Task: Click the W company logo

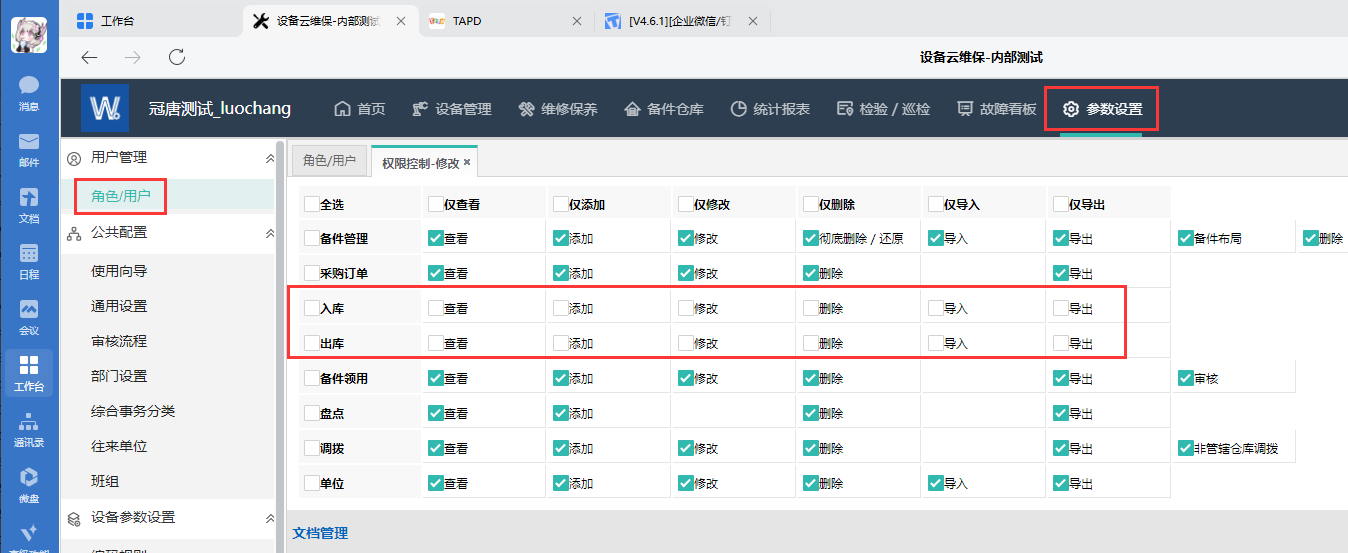Action: coord(105,108)
